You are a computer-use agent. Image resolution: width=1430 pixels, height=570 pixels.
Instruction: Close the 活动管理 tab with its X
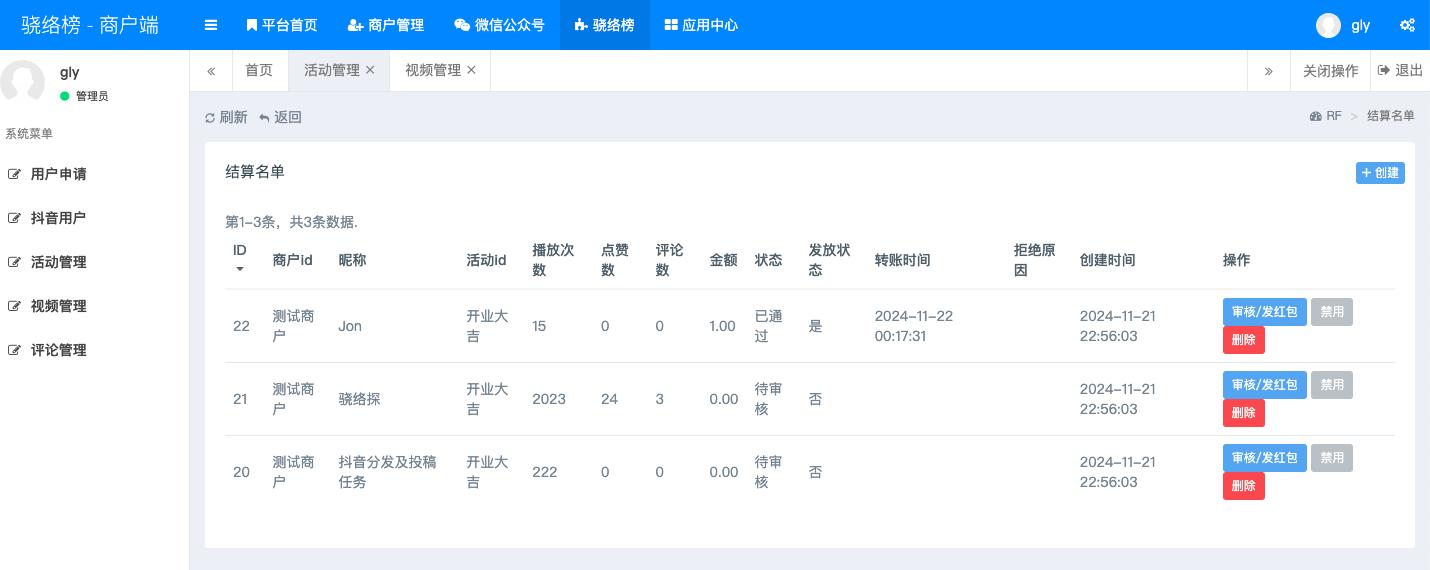coord(370,70)
